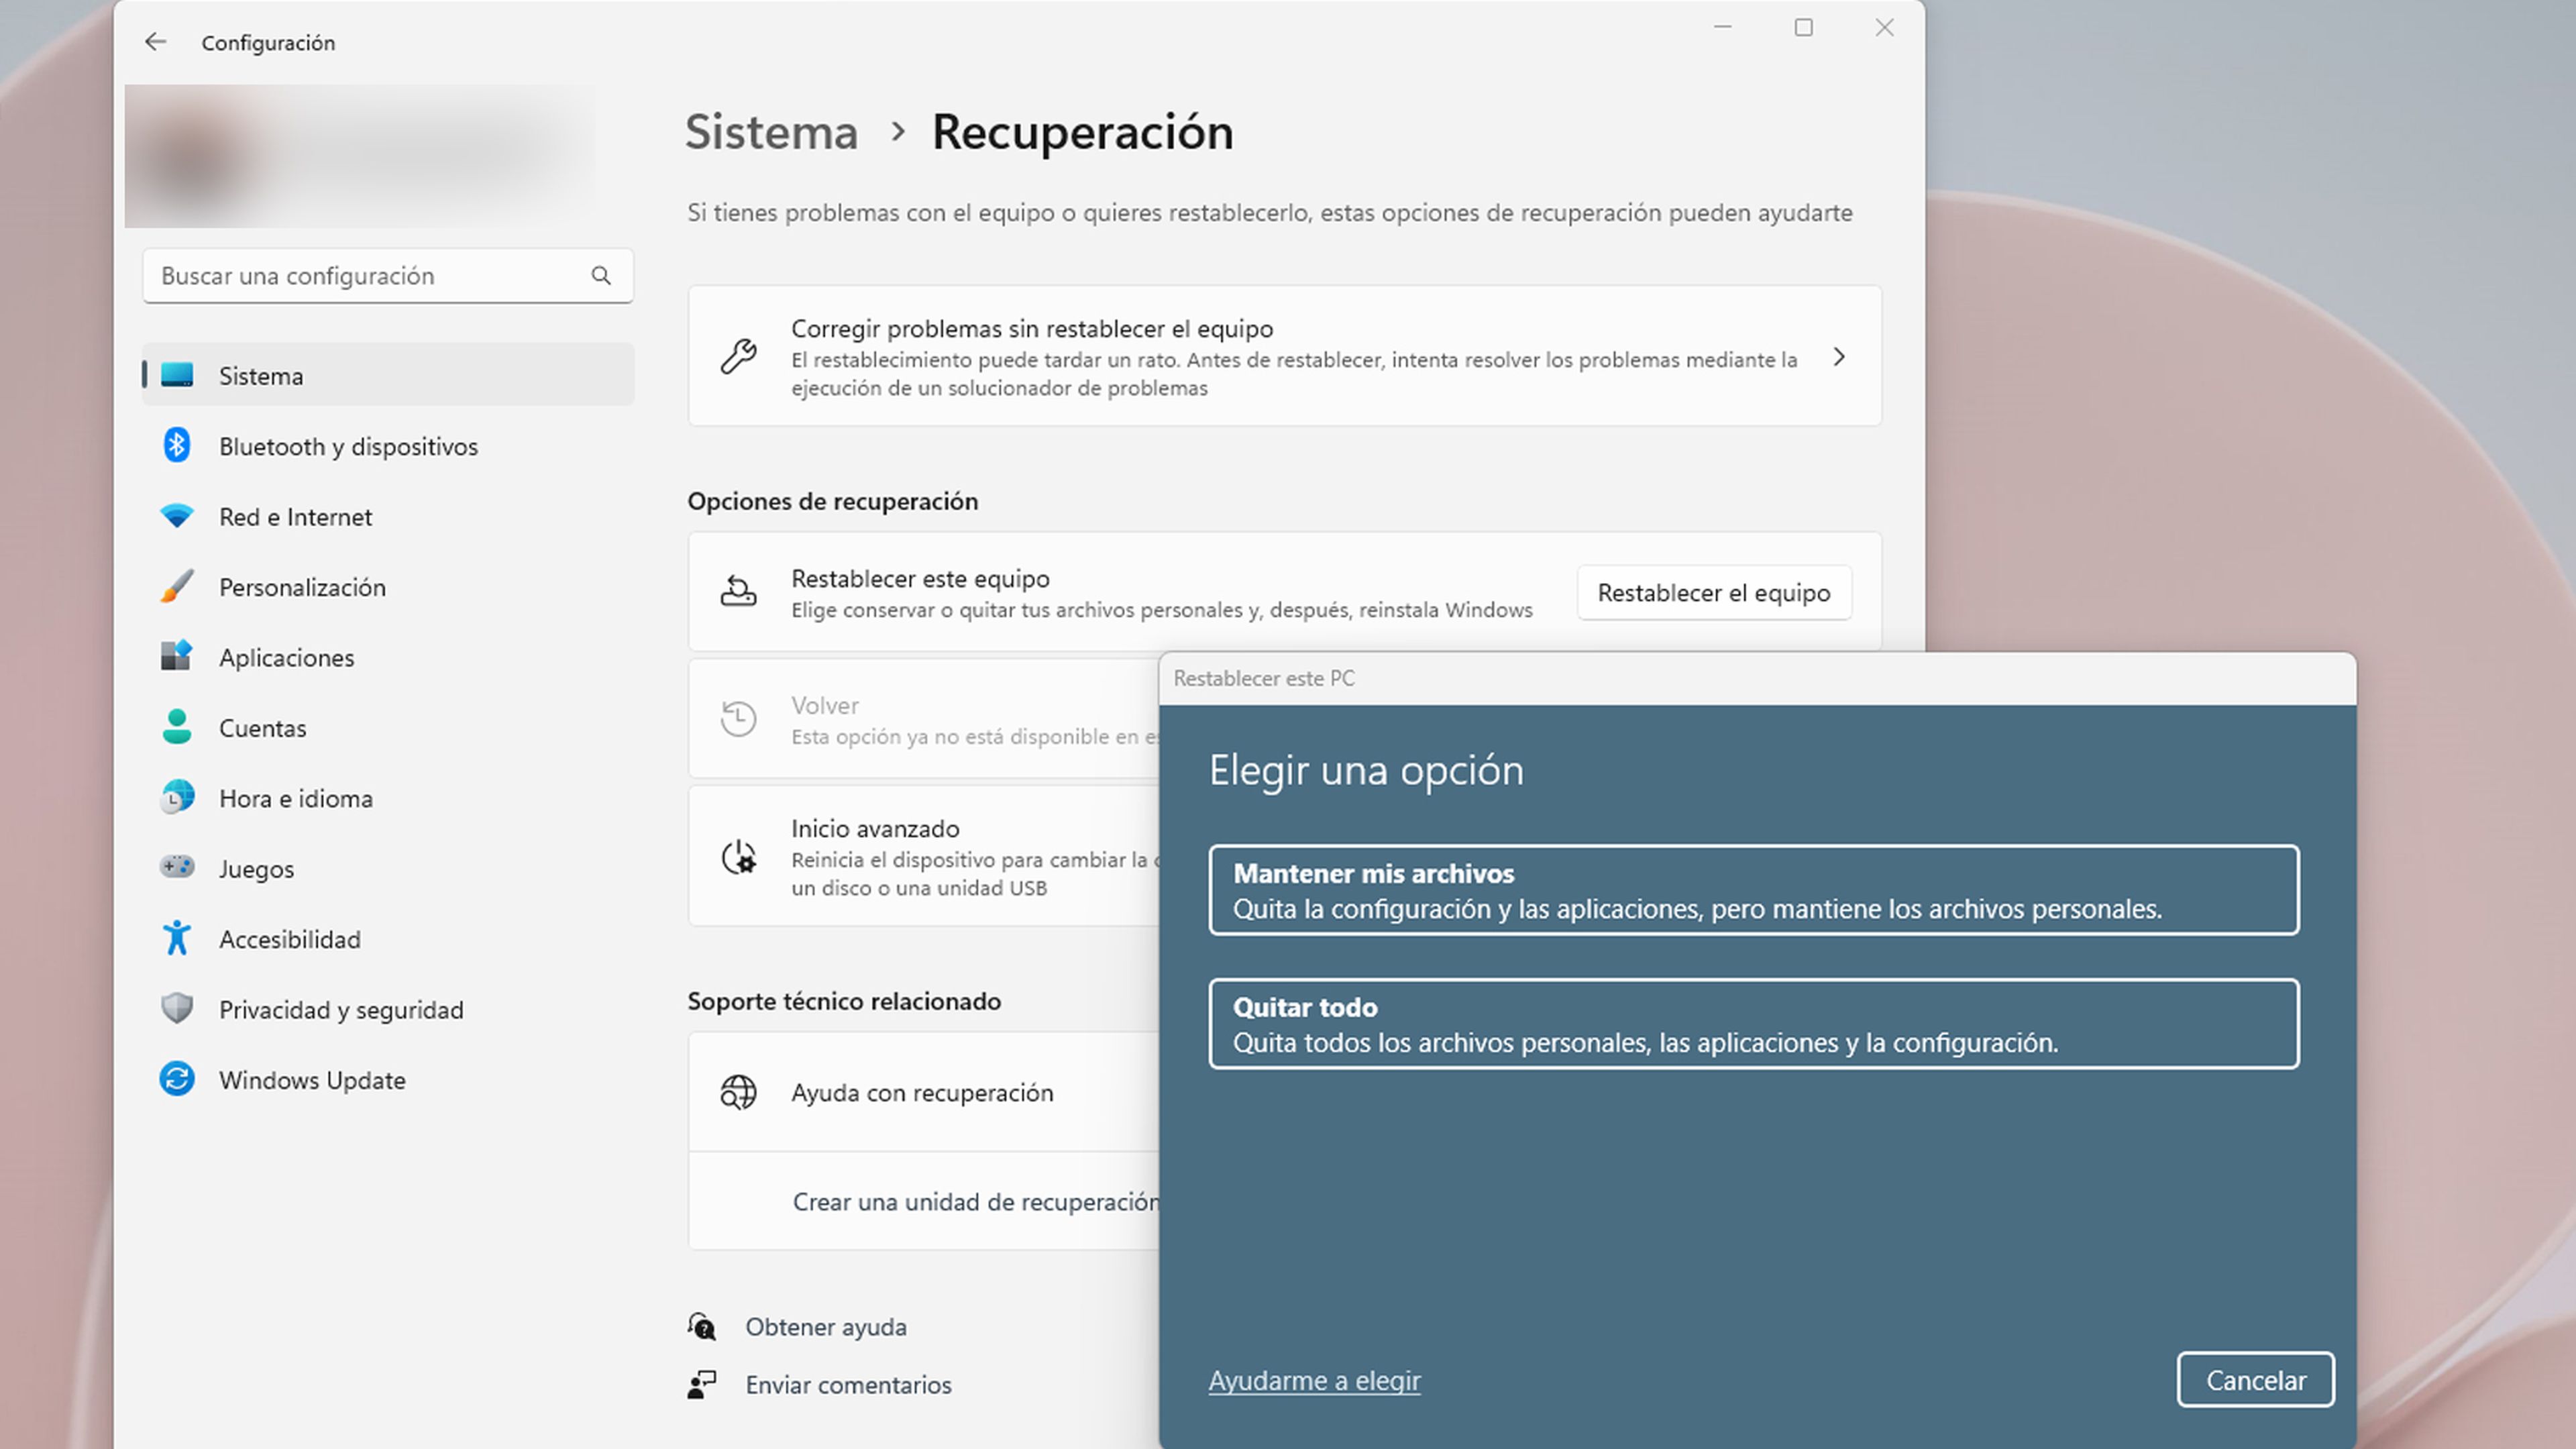Select Personalización in sidebar

388,587
